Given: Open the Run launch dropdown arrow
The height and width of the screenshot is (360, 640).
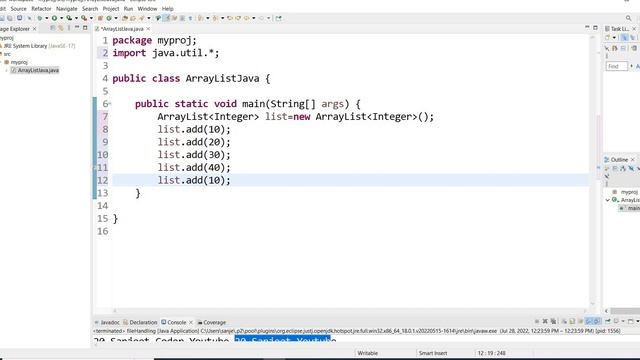Looking at the screenshot, I should 61,18.
